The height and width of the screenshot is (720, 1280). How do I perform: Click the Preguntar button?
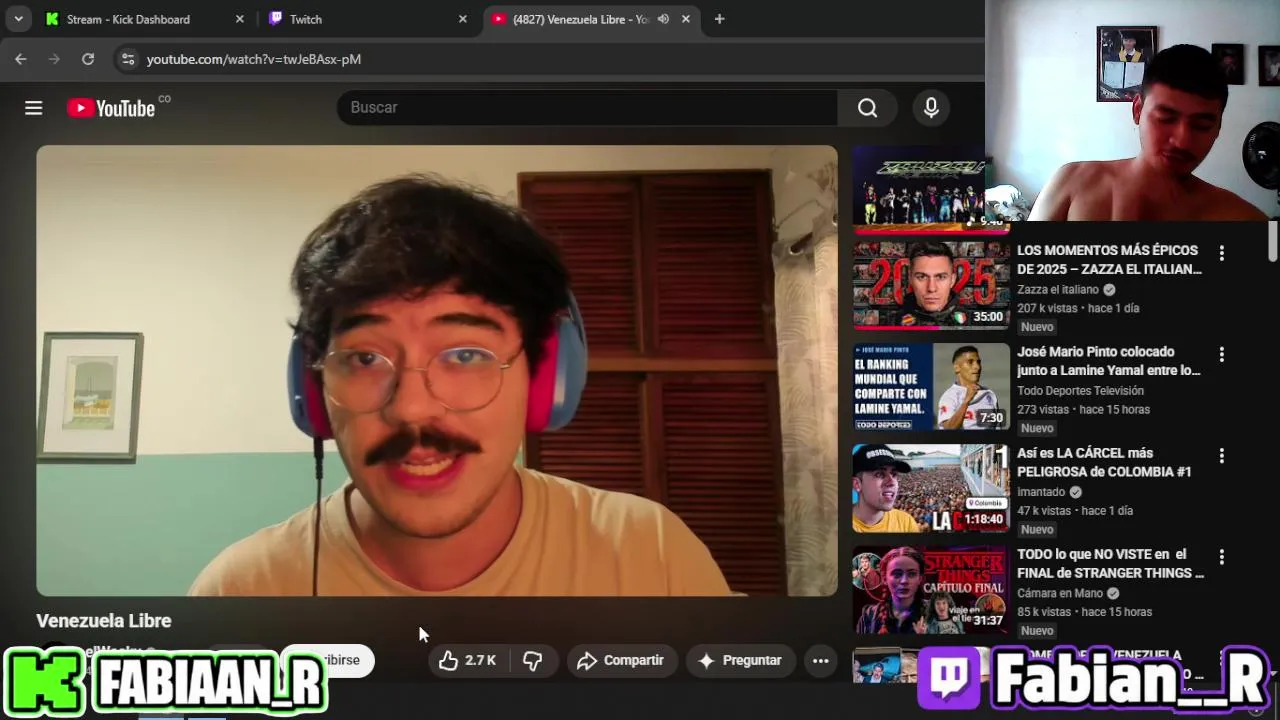point(739,660)
